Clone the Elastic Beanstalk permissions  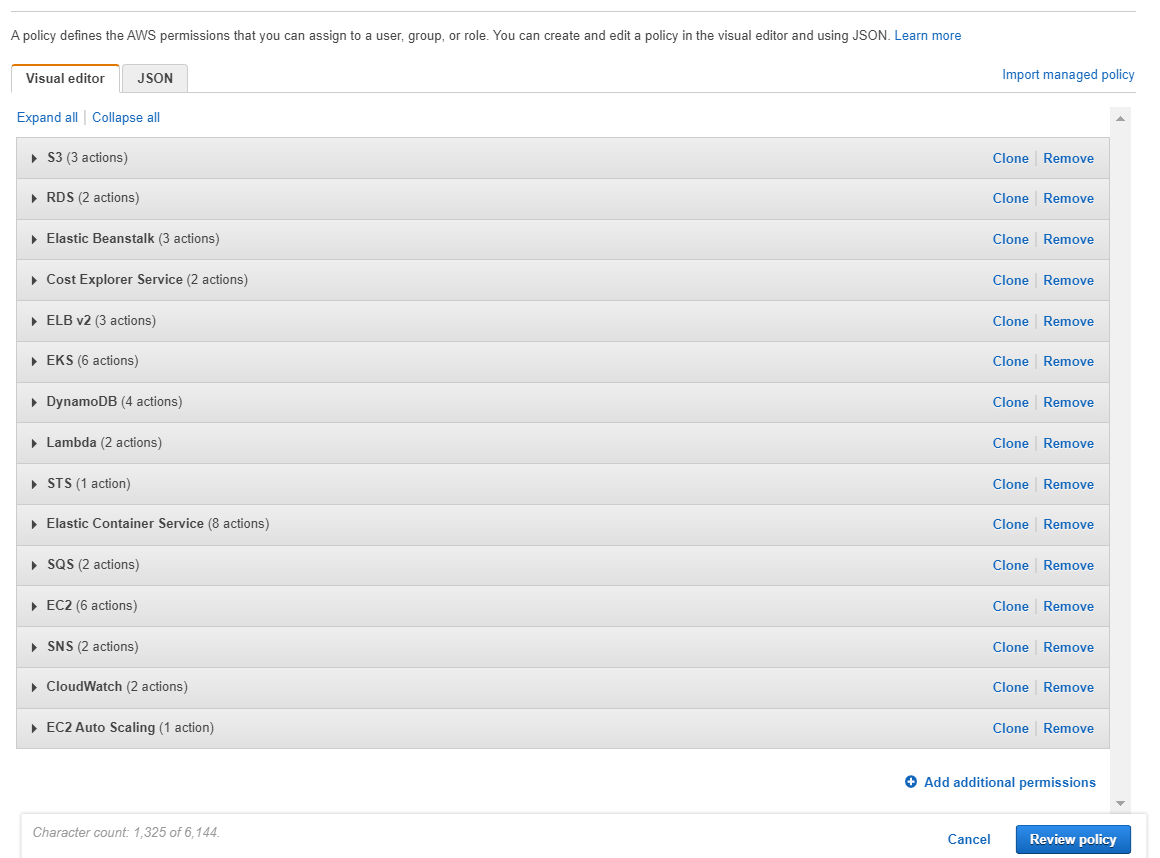point(1011,240)
